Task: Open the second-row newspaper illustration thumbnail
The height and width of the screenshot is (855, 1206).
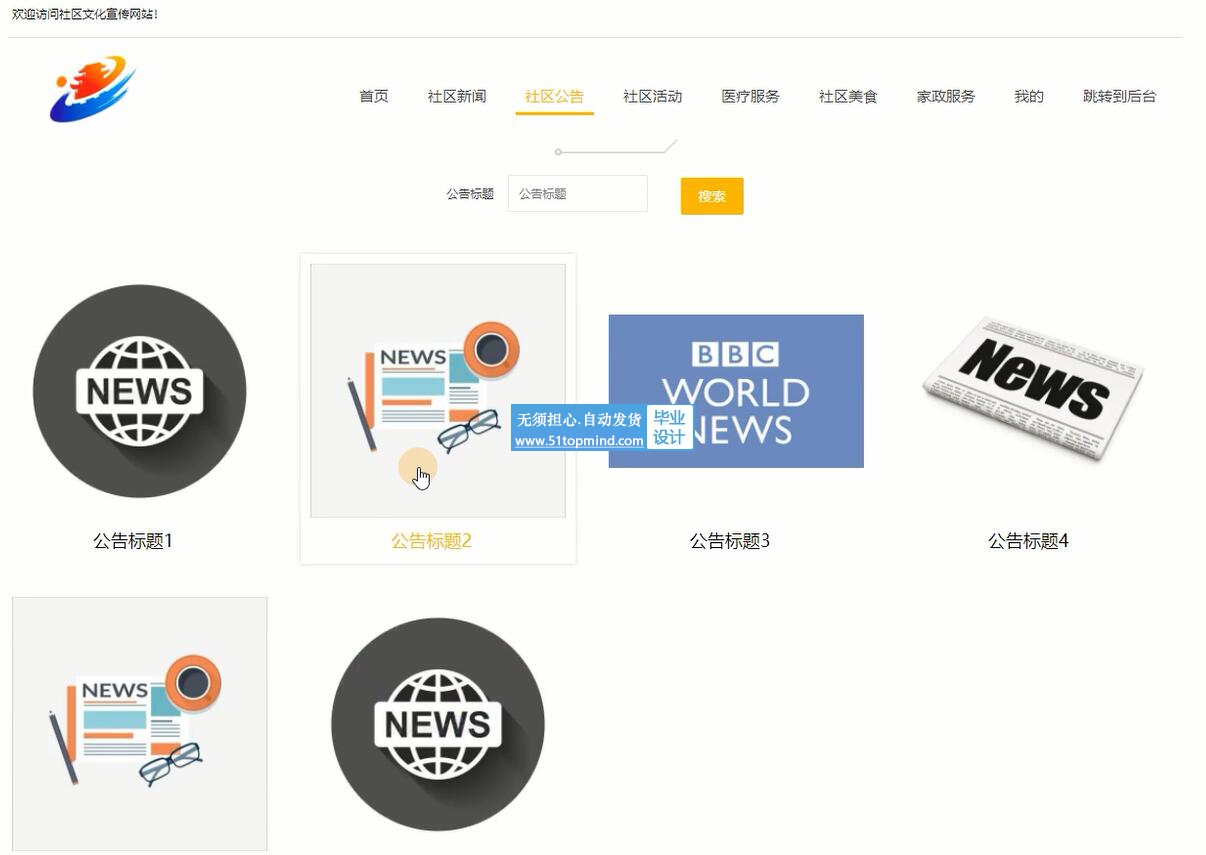Action: (x=140, y=724)
